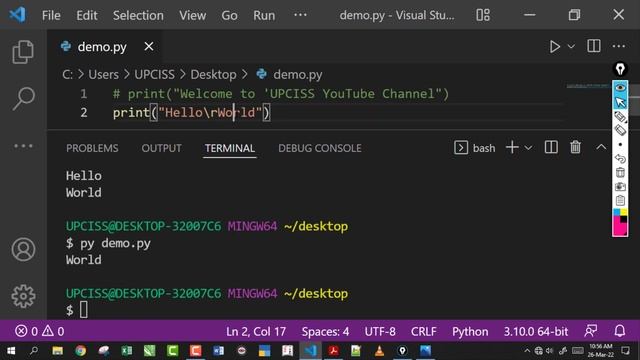This screenshot has width=640, height=360.
Task: Open the Edit menu
Action: [x=87, y=16]
